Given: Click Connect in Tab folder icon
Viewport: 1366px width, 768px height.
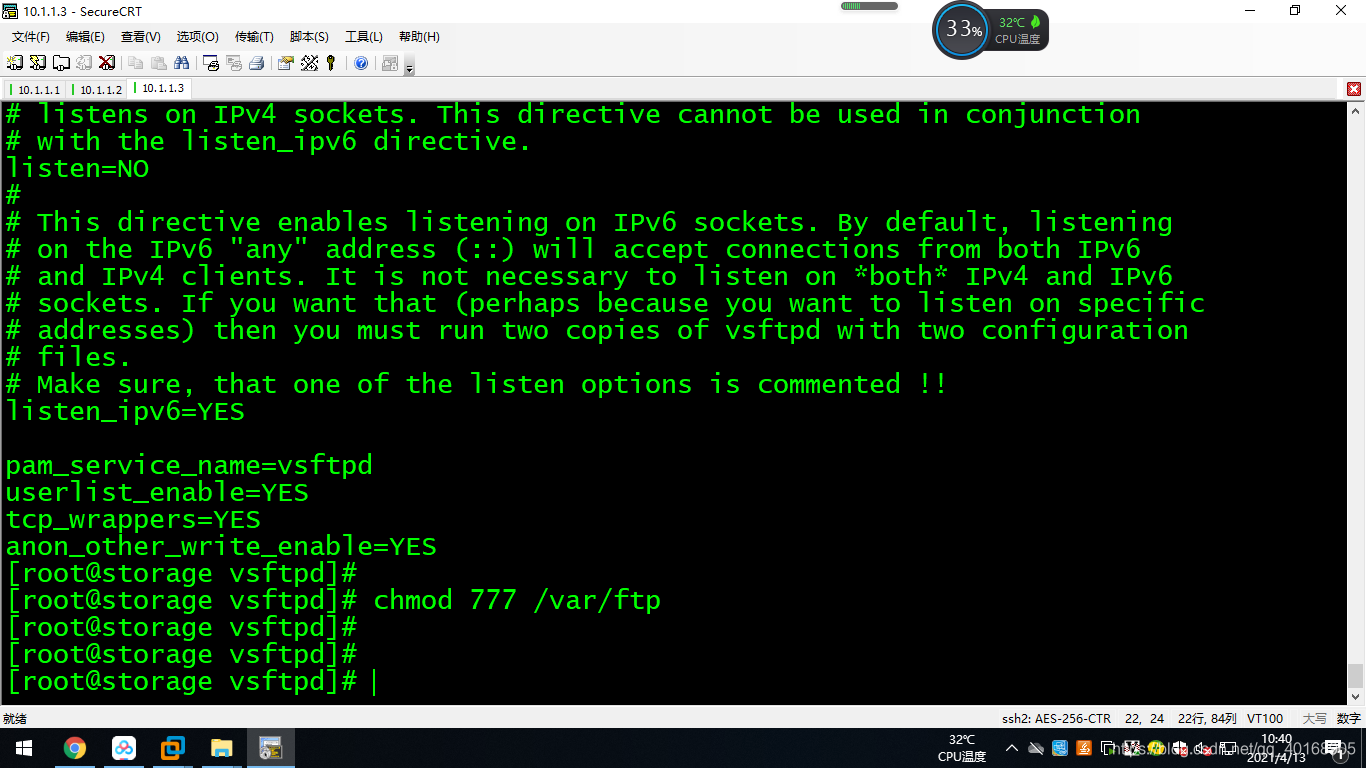Looking at the screenshot, I should [61, 63].
